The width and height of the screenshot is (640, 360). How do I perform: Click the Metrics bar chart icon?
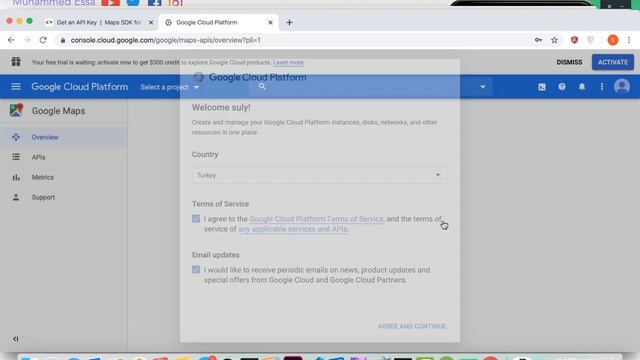16,177
